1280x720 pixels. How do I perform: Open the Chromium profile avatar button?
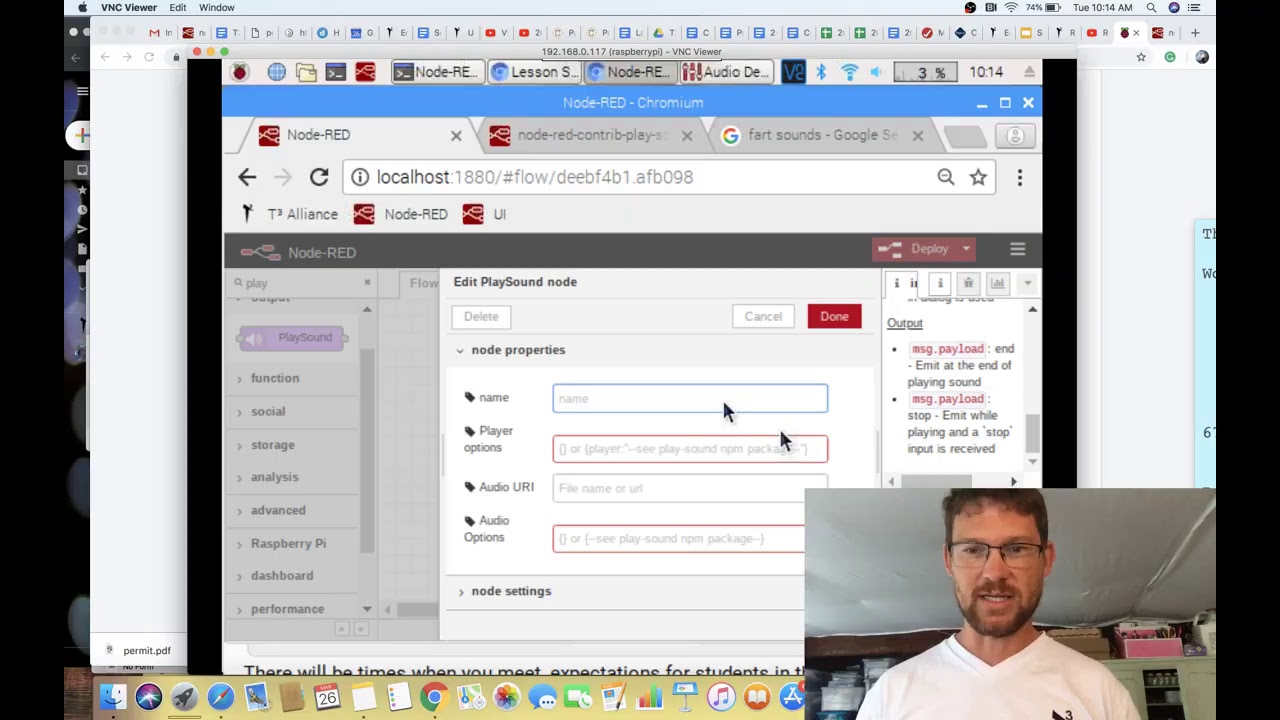1015,136
